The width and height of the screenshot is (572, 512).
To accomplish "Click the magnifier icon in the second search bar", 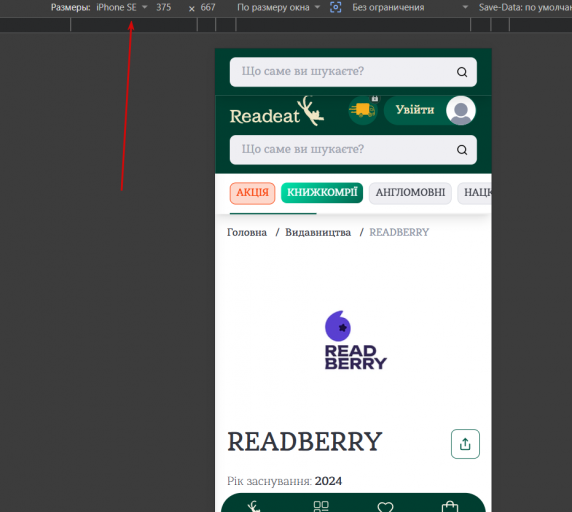I will point(462,150).
